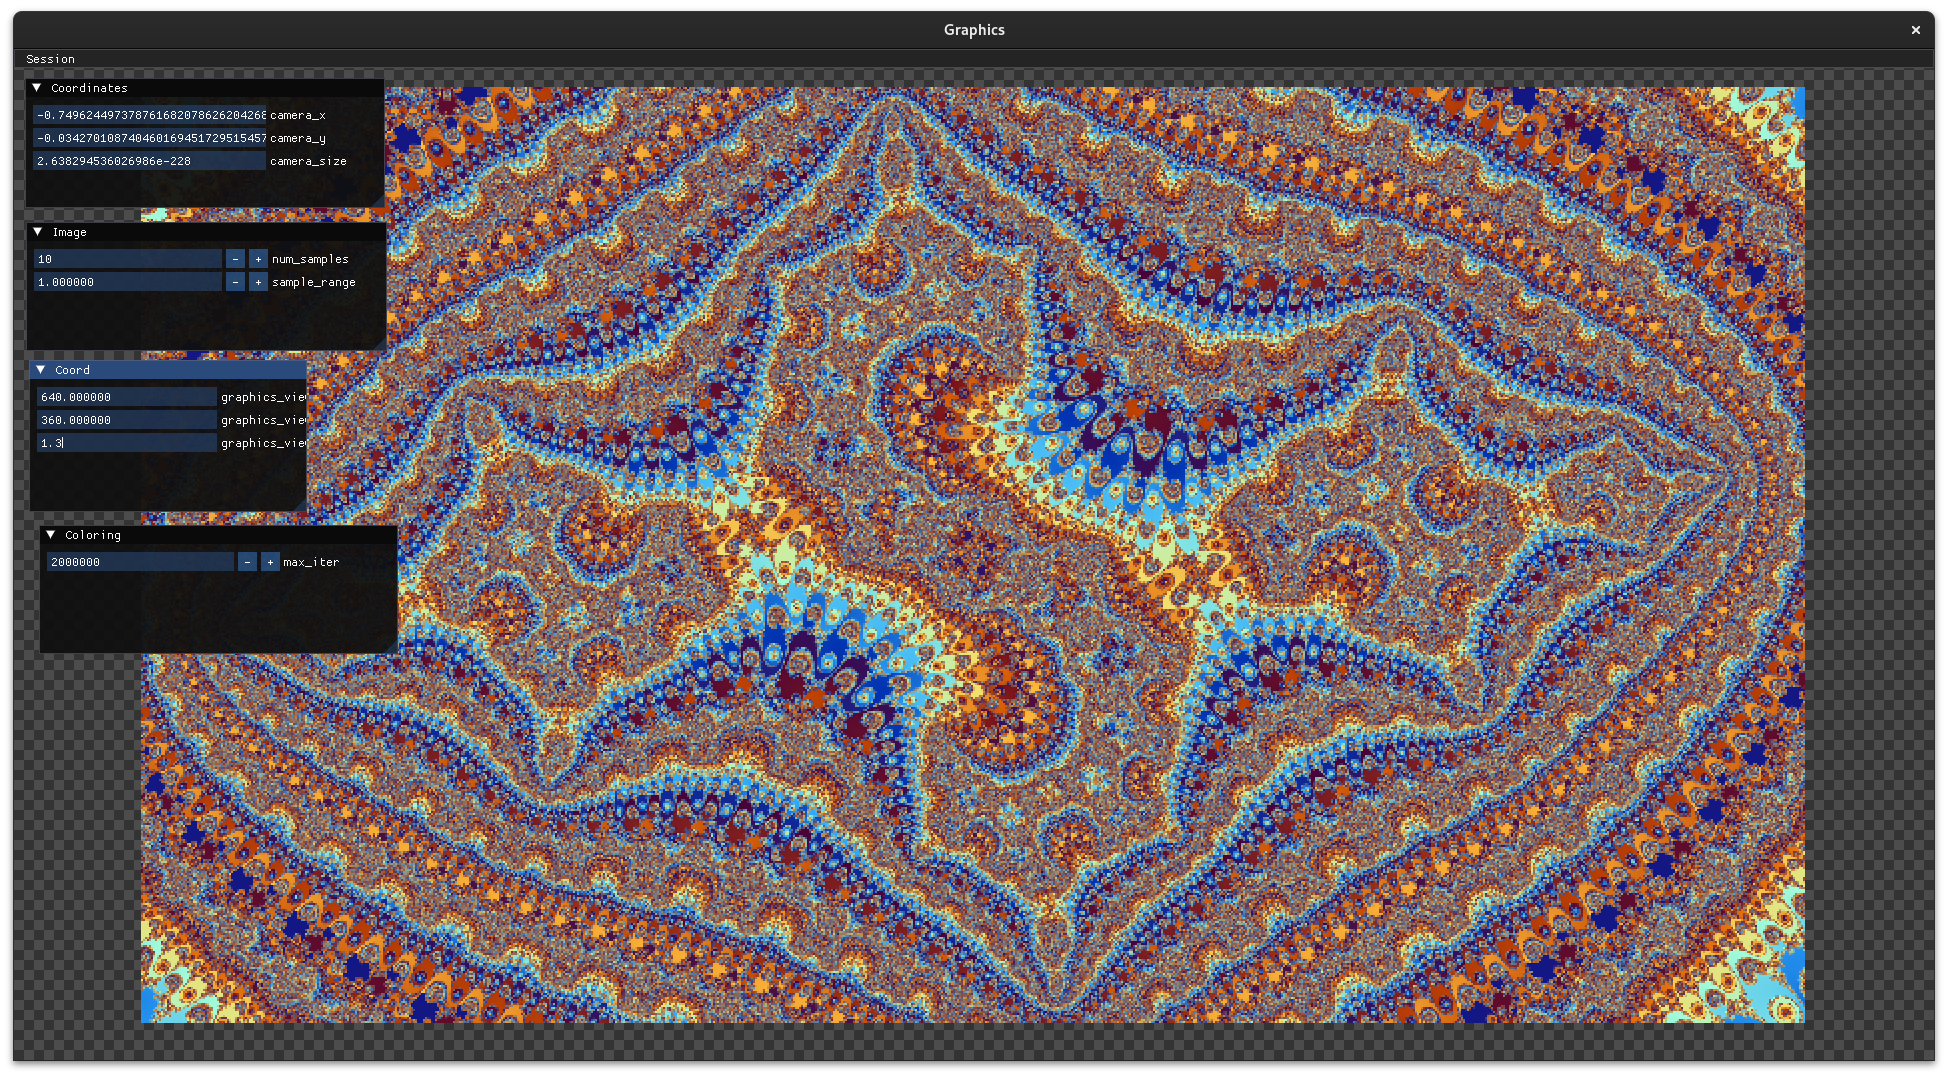The image size is (1948, 1077).
Task: Increase num_samples with plus button
Action: click(258, 259)
